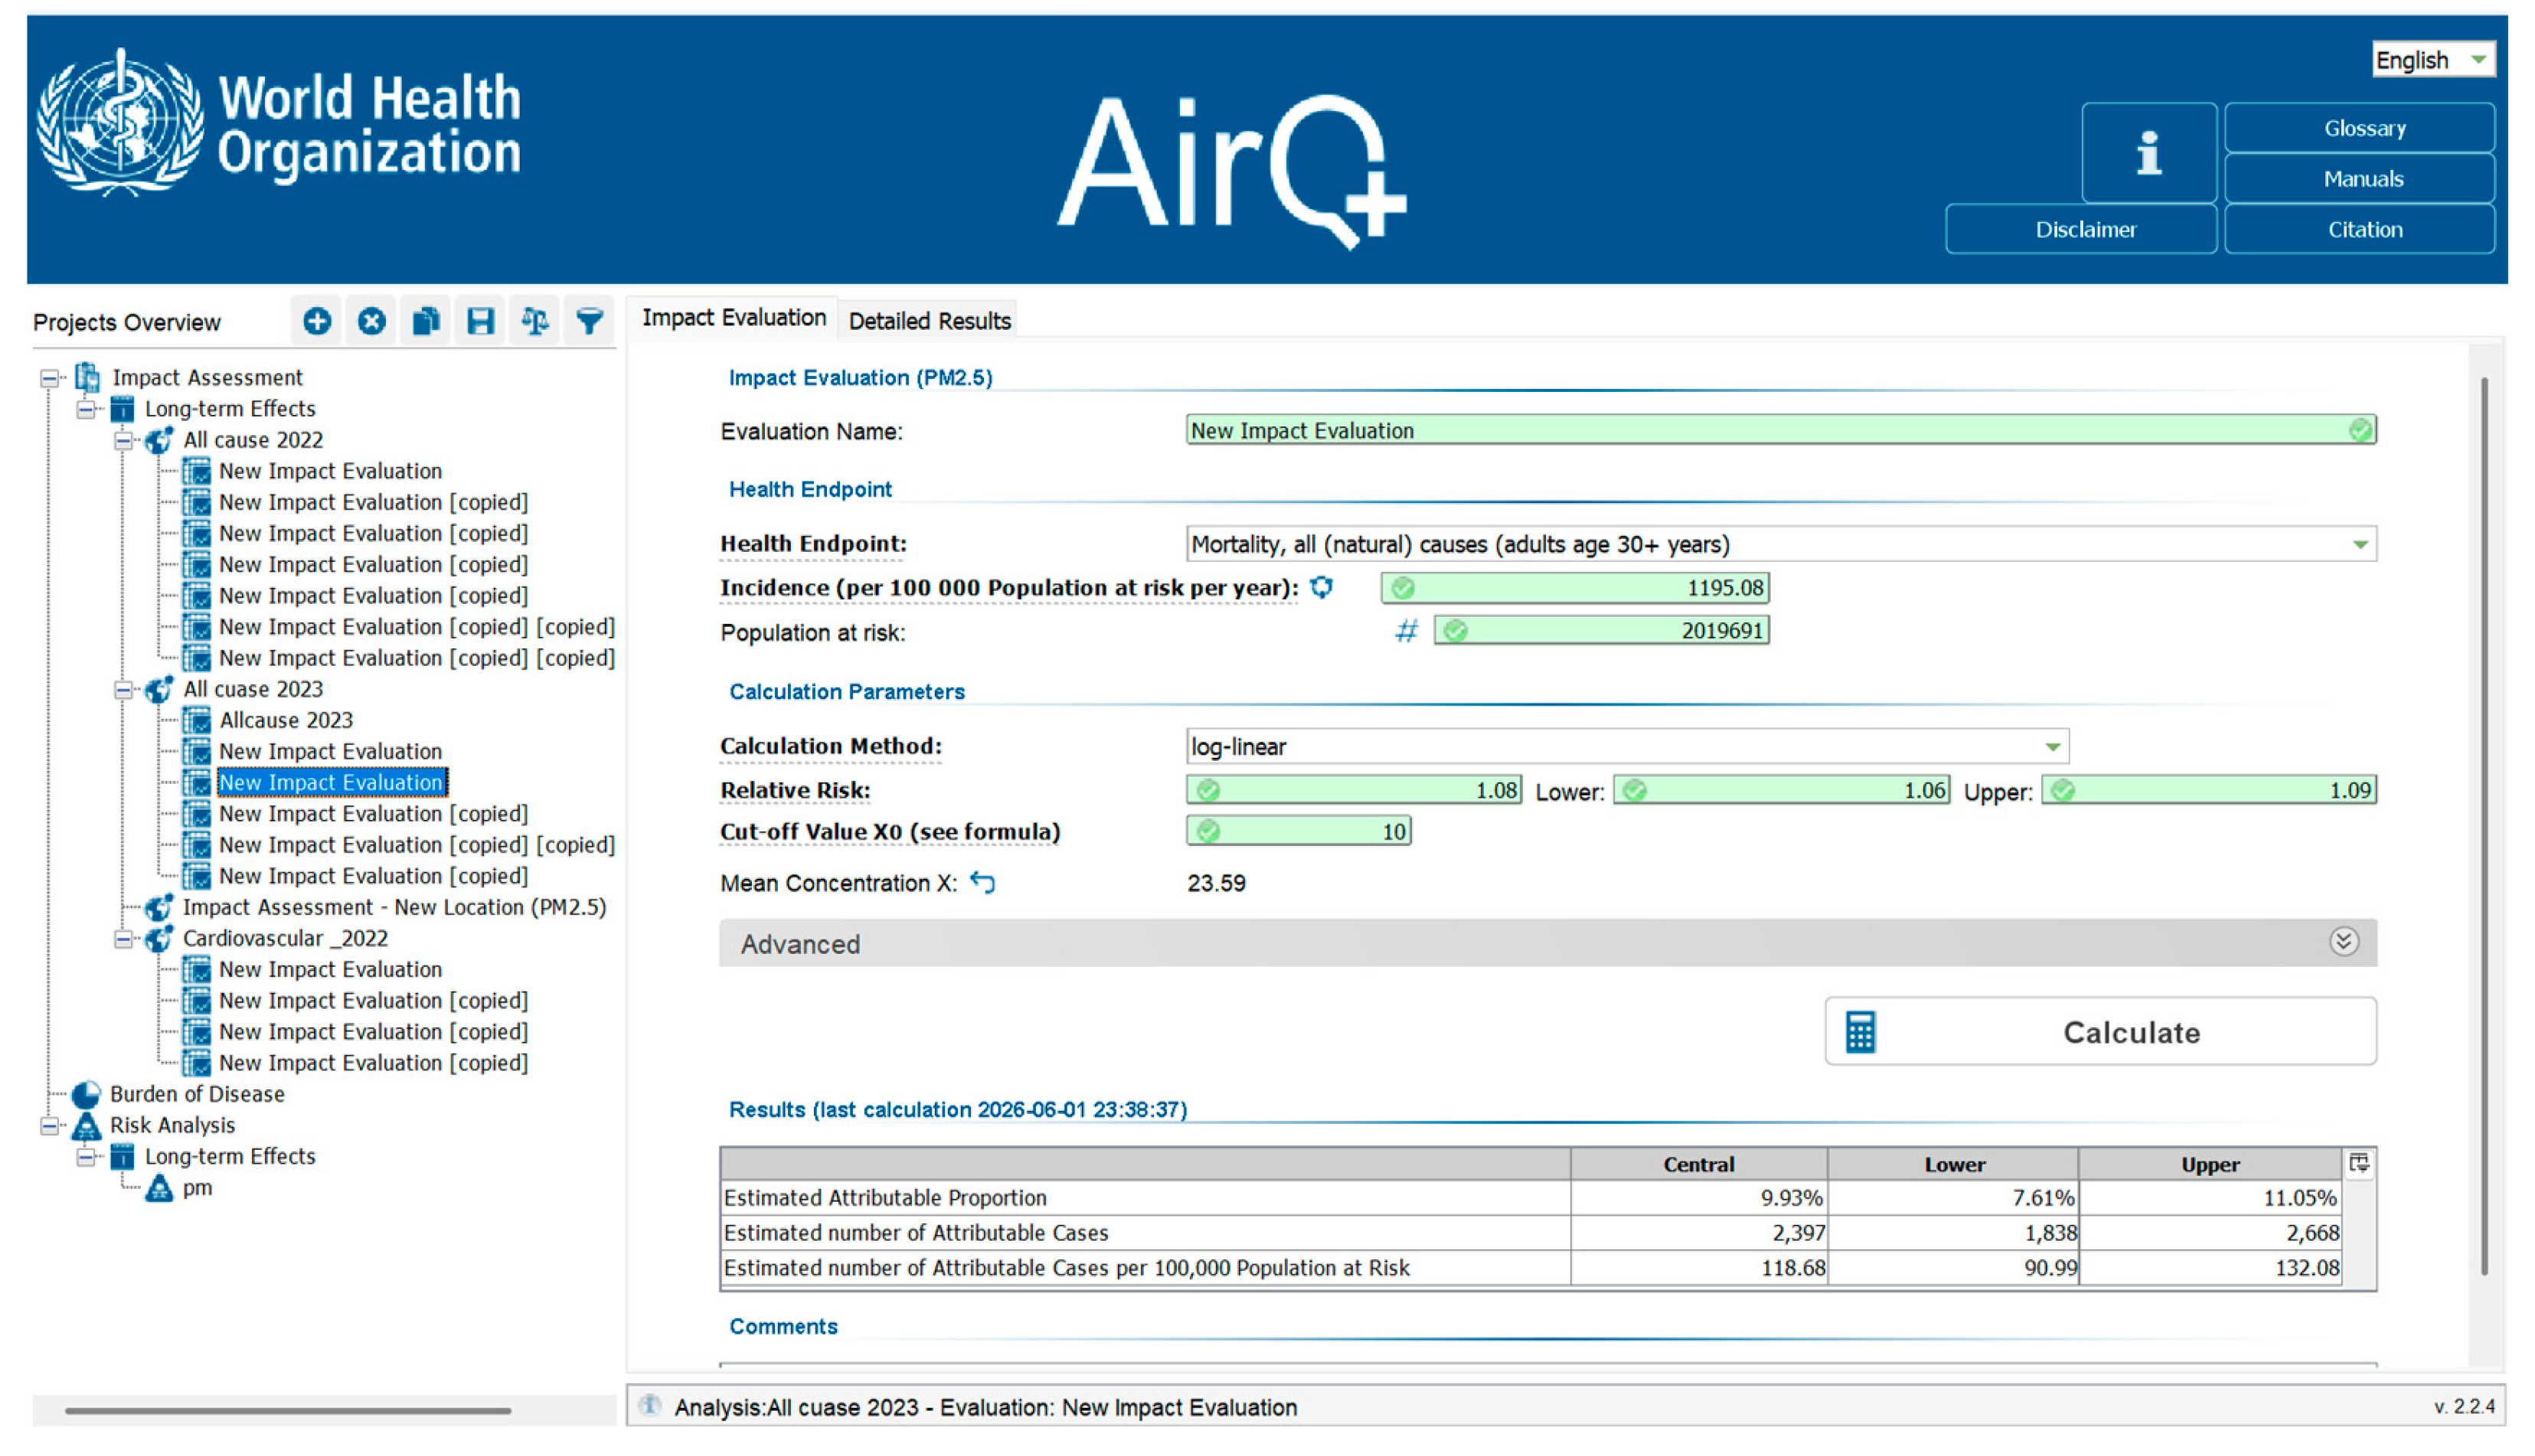2535x1456 pixels.
Task: Click the balance scale compare icon
Action: 535,321
